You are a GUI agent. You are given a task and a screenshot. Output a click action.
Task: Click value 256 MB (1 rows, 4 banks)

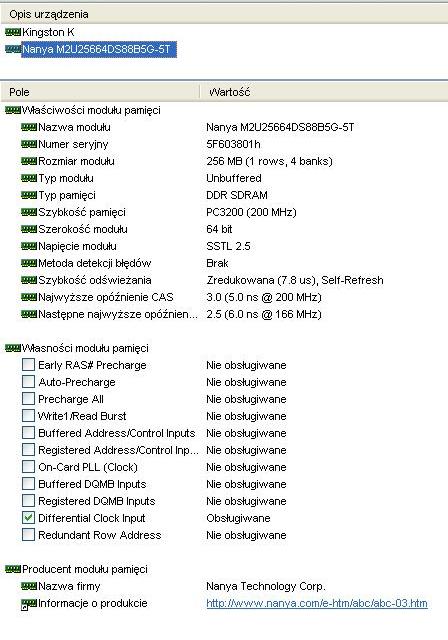point(269,161)
